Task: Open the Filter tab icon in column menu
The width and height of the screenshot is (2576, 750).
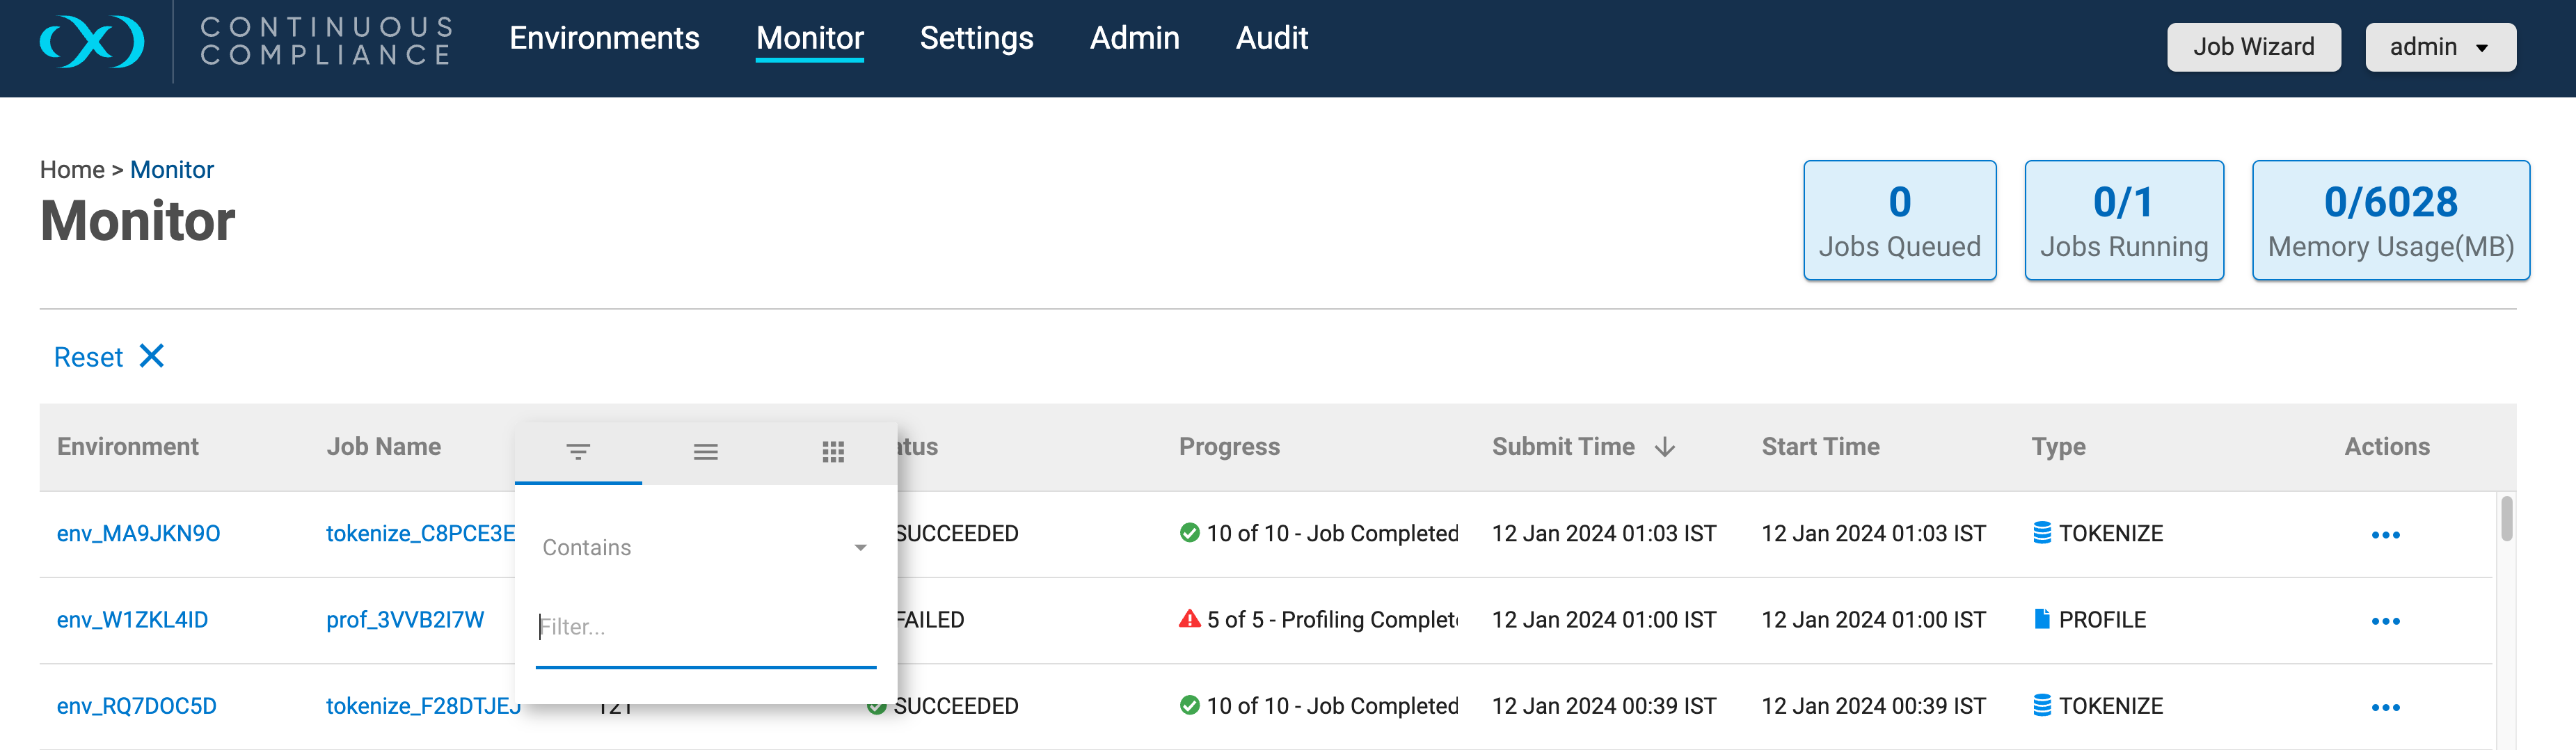Action: (x=578, y=452)
